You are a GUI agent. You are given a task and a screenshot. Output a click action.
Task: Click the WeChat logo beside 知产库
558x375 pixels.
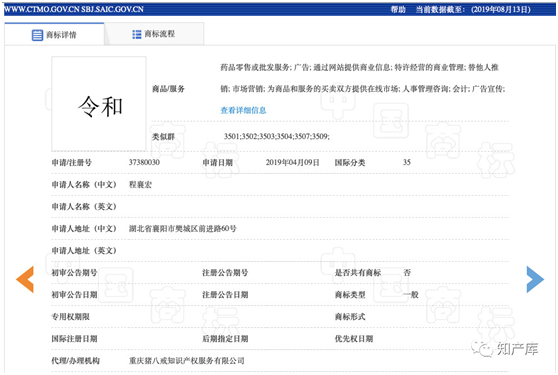point(482,349)
